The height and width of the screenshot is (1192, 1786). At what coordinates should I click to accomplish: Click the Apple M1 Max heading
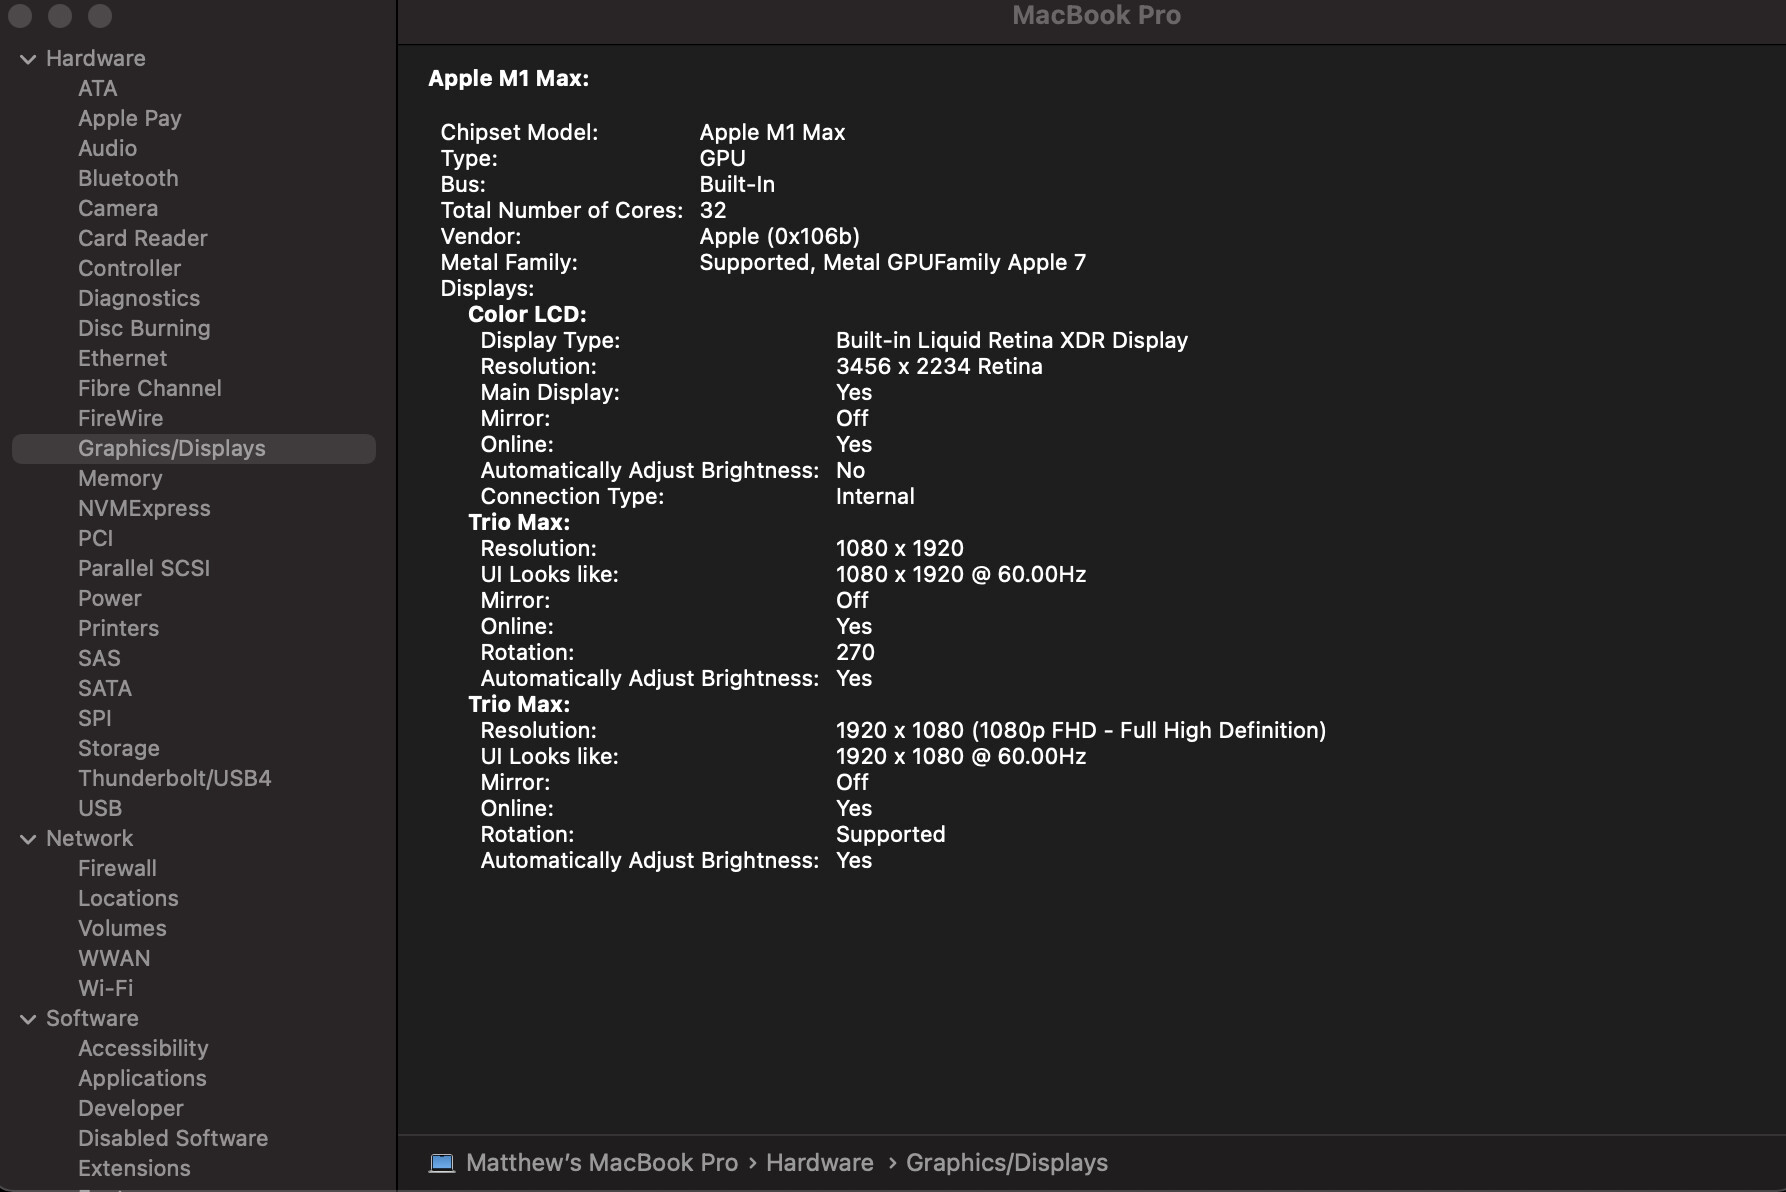(509, 79)
